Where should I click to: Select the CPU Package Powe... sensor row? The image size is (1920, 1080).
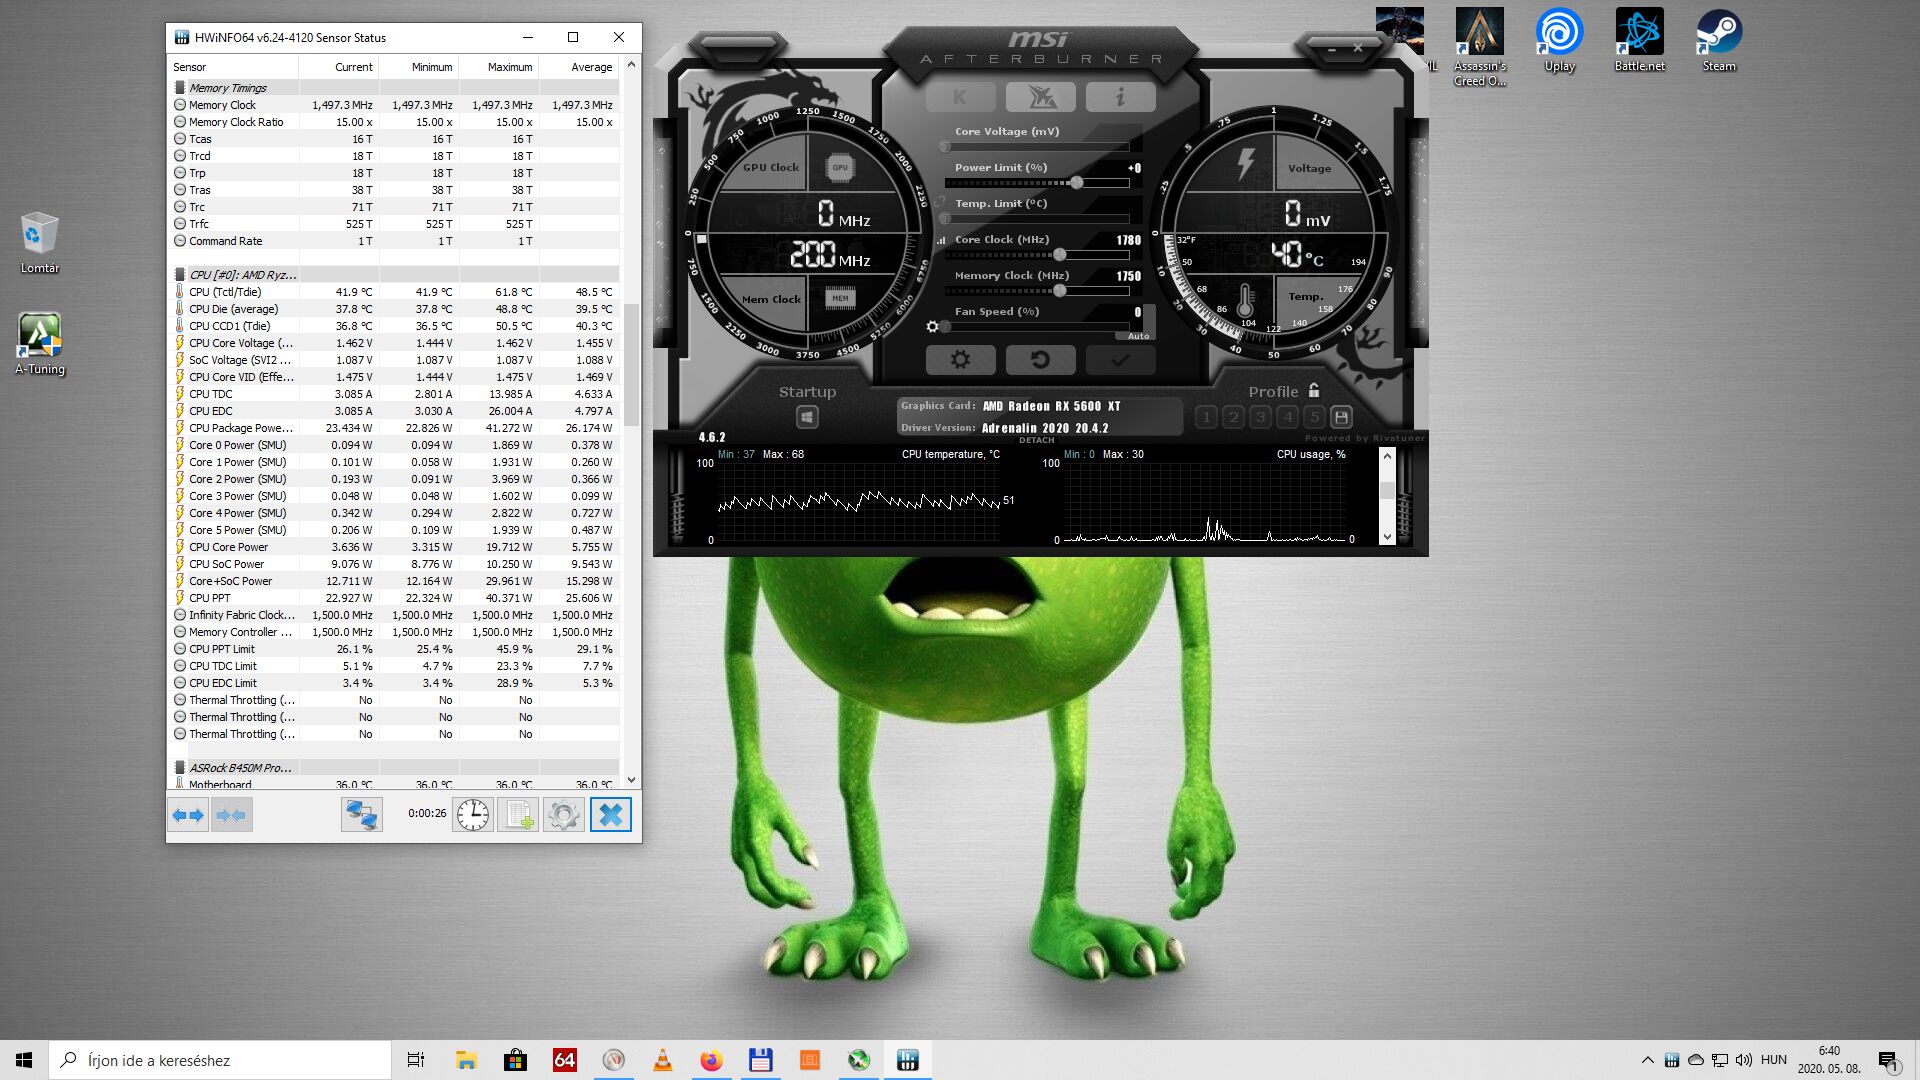[395, 428]
